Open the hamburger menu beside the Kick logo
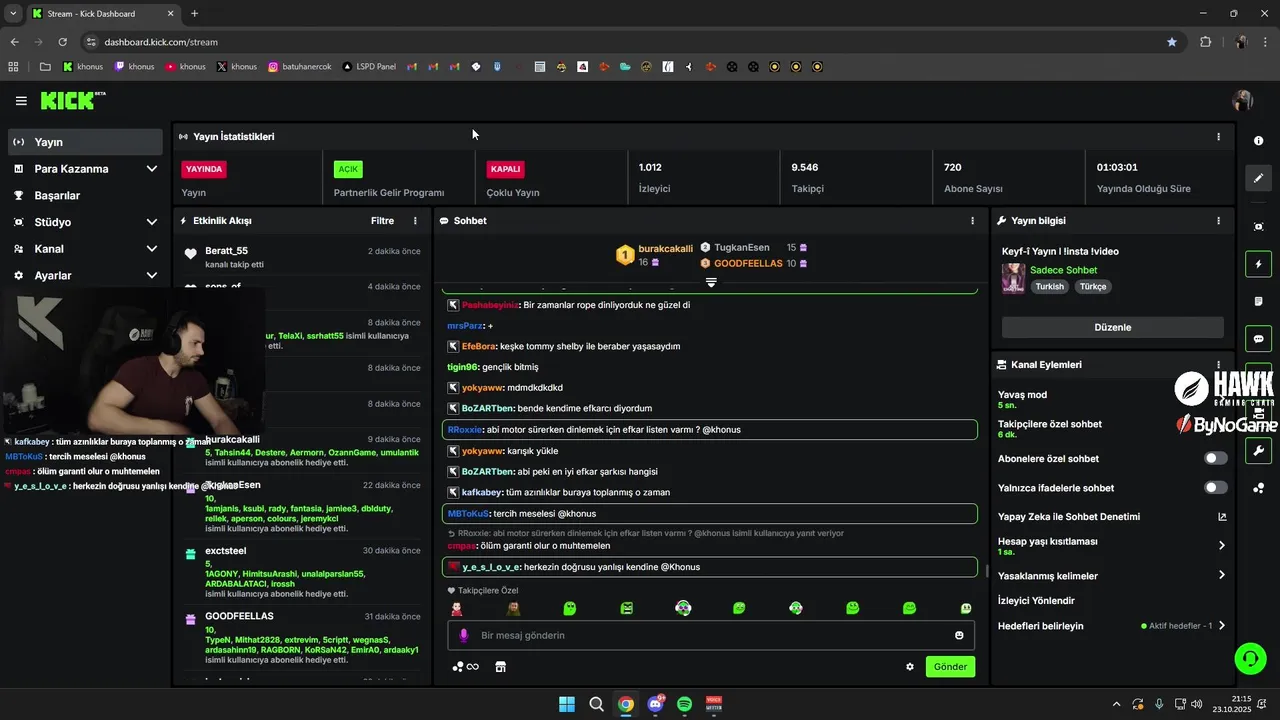Viewport: 1280px width, 720px height. 21,101
